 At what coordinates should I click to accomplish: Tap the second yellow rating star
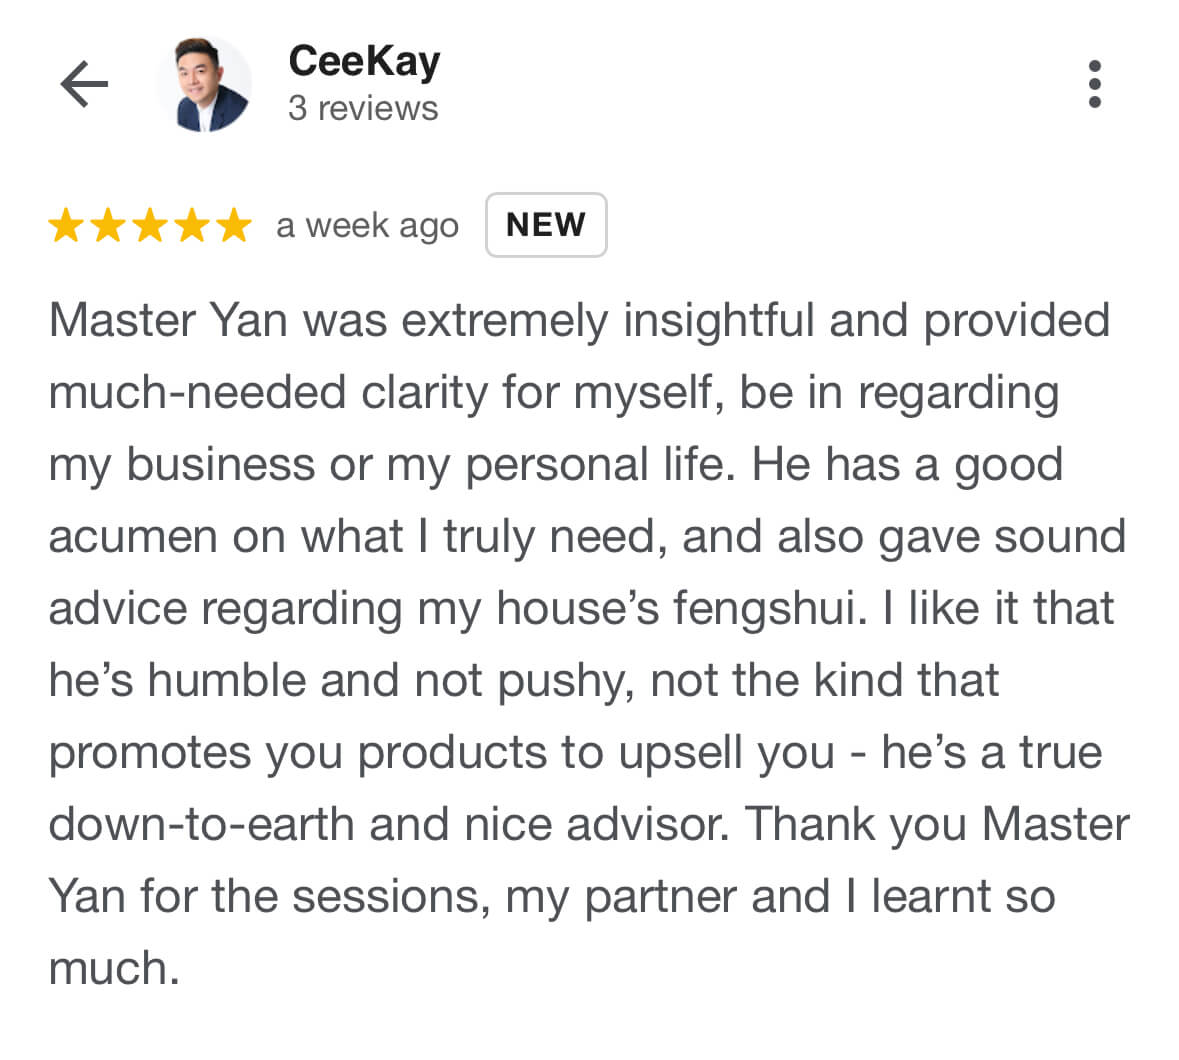[x=108, y=225]
